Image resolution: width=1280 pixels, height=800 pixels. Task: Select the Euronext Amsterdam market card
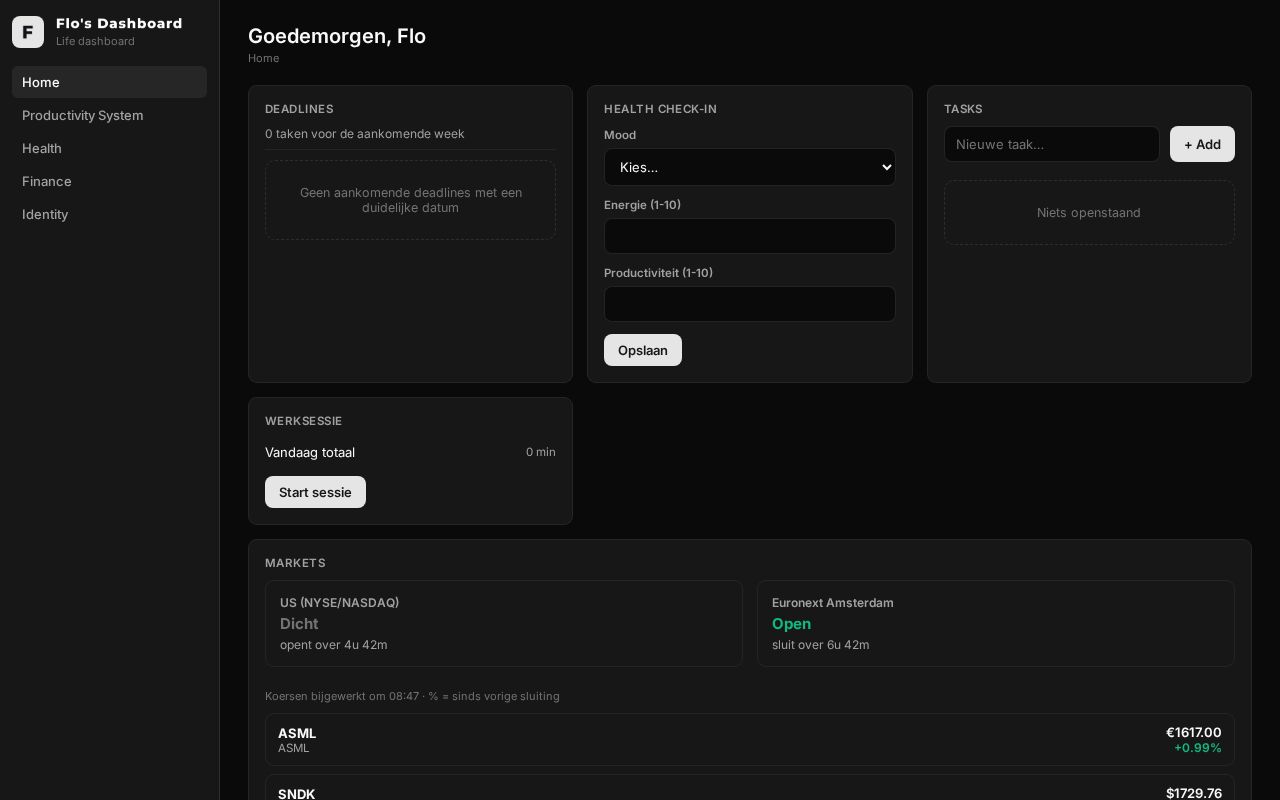click(996, 623)
